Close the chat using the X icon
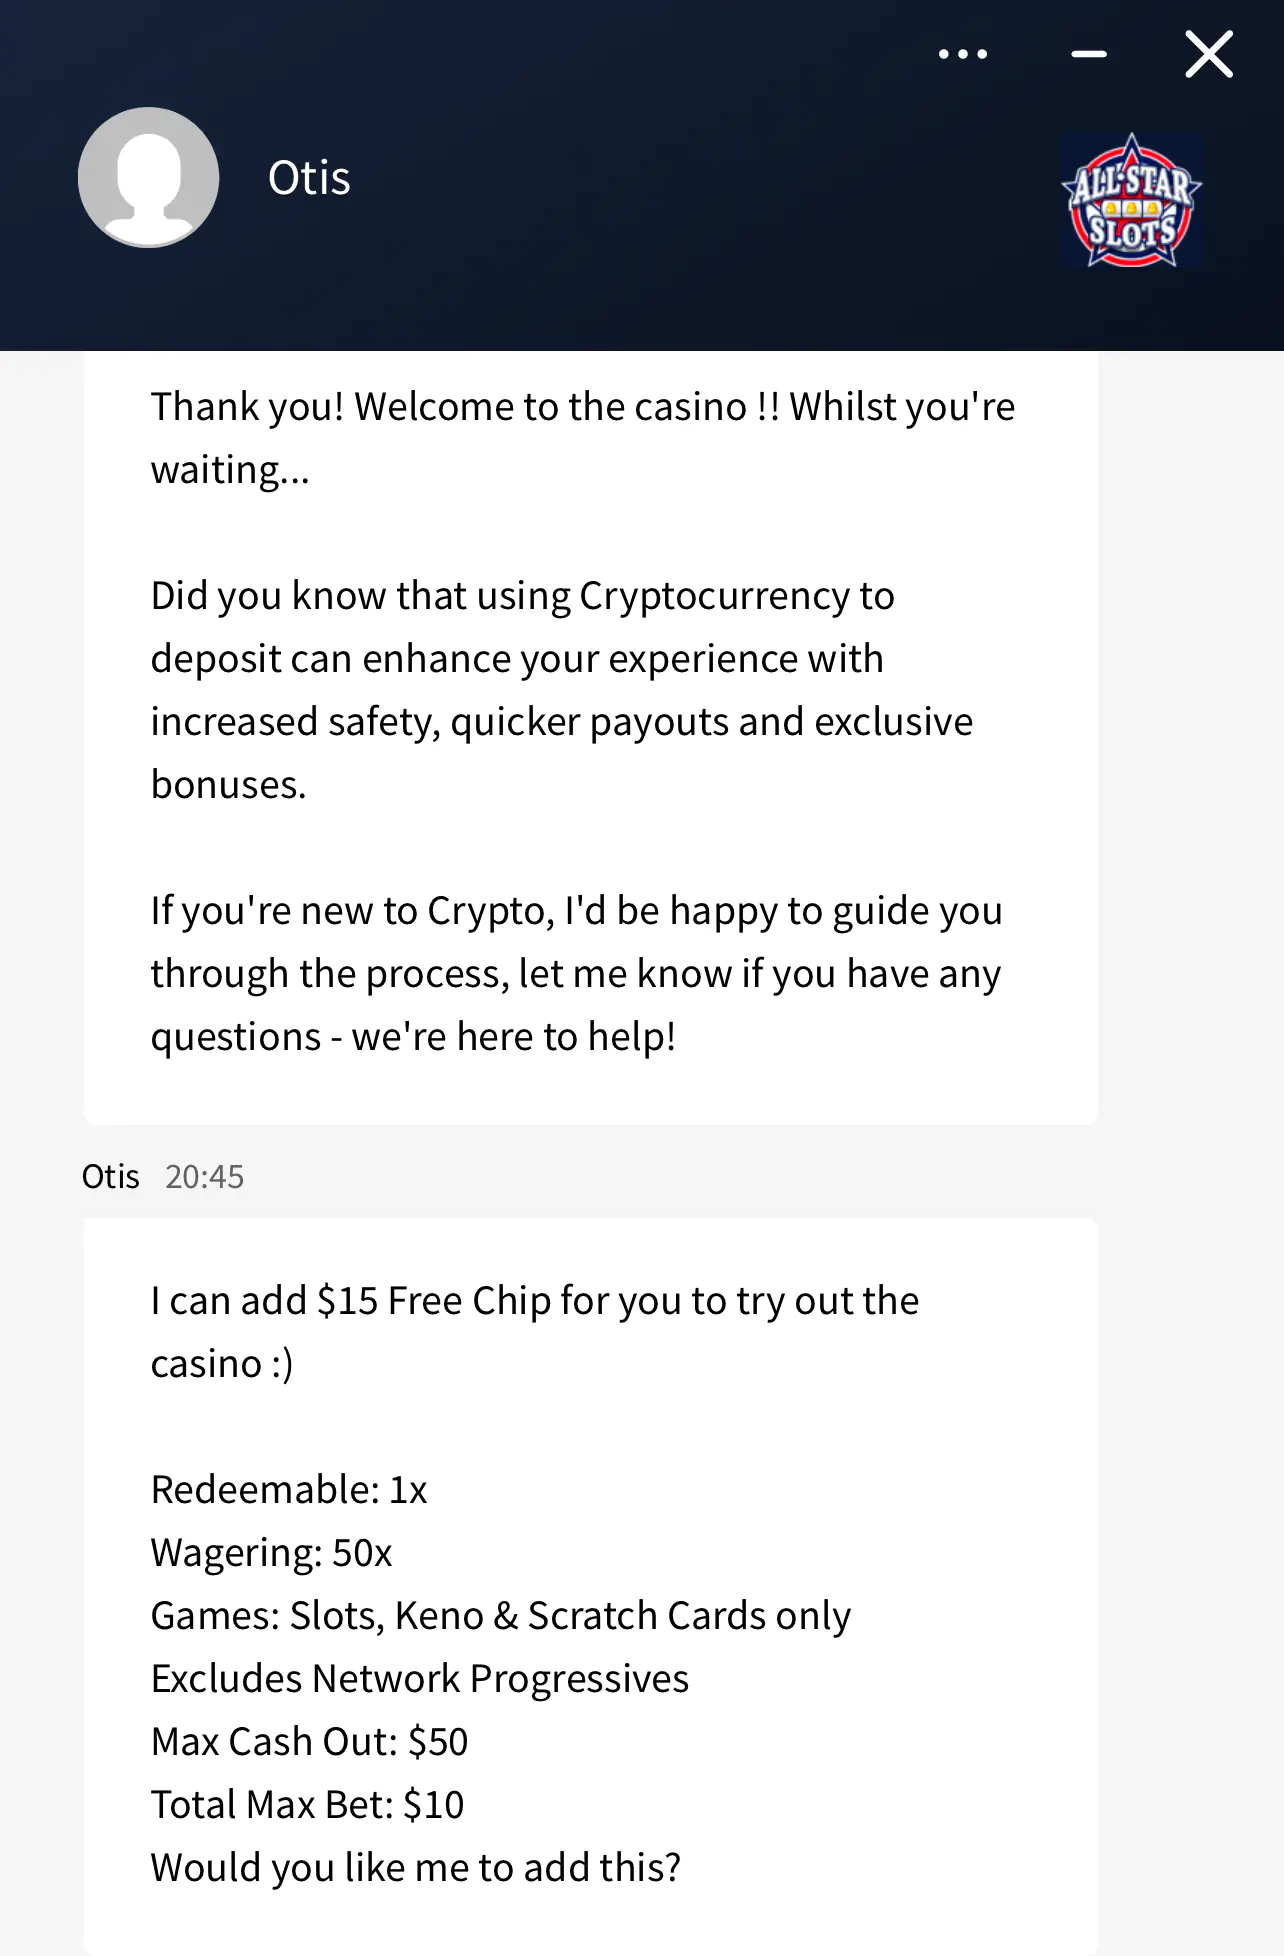 coord(1209,54)
